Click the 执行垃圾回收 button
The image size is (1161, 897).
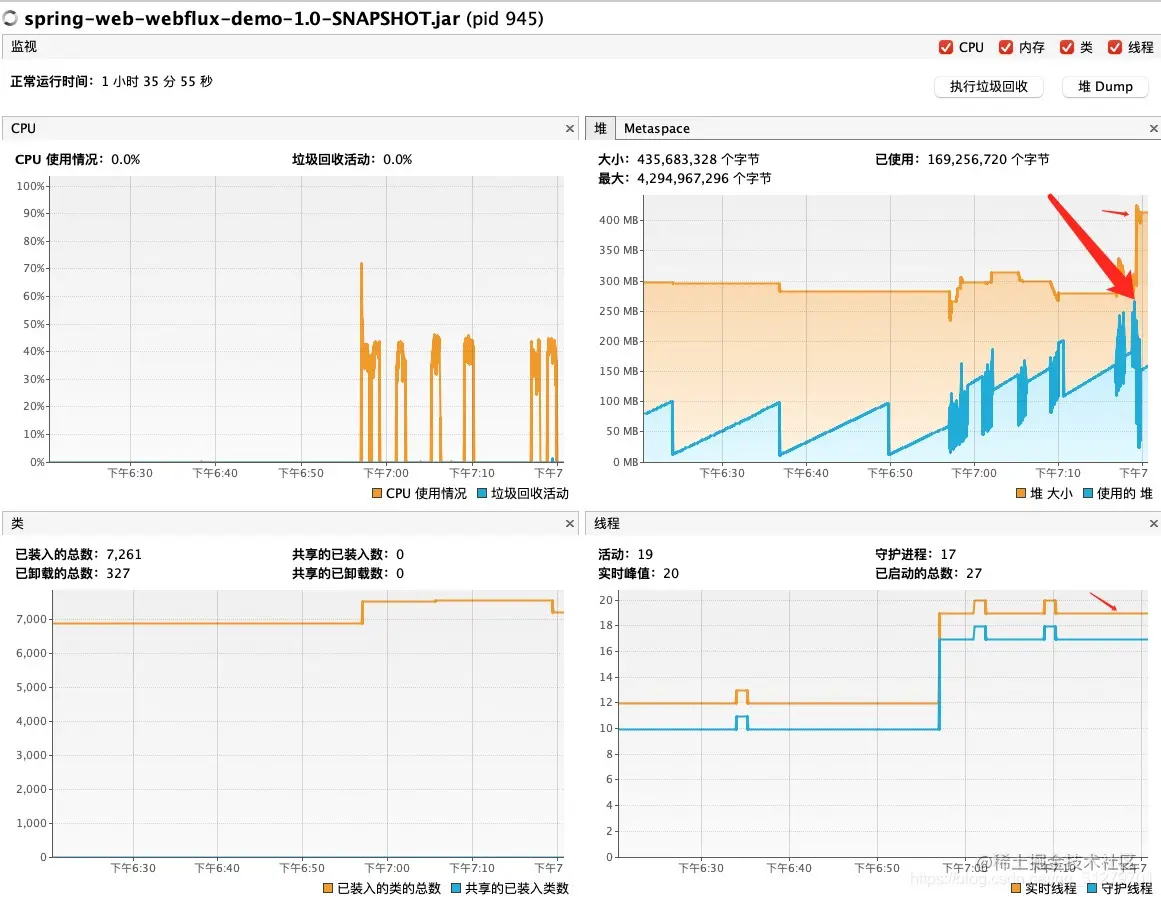click(988, 87)
